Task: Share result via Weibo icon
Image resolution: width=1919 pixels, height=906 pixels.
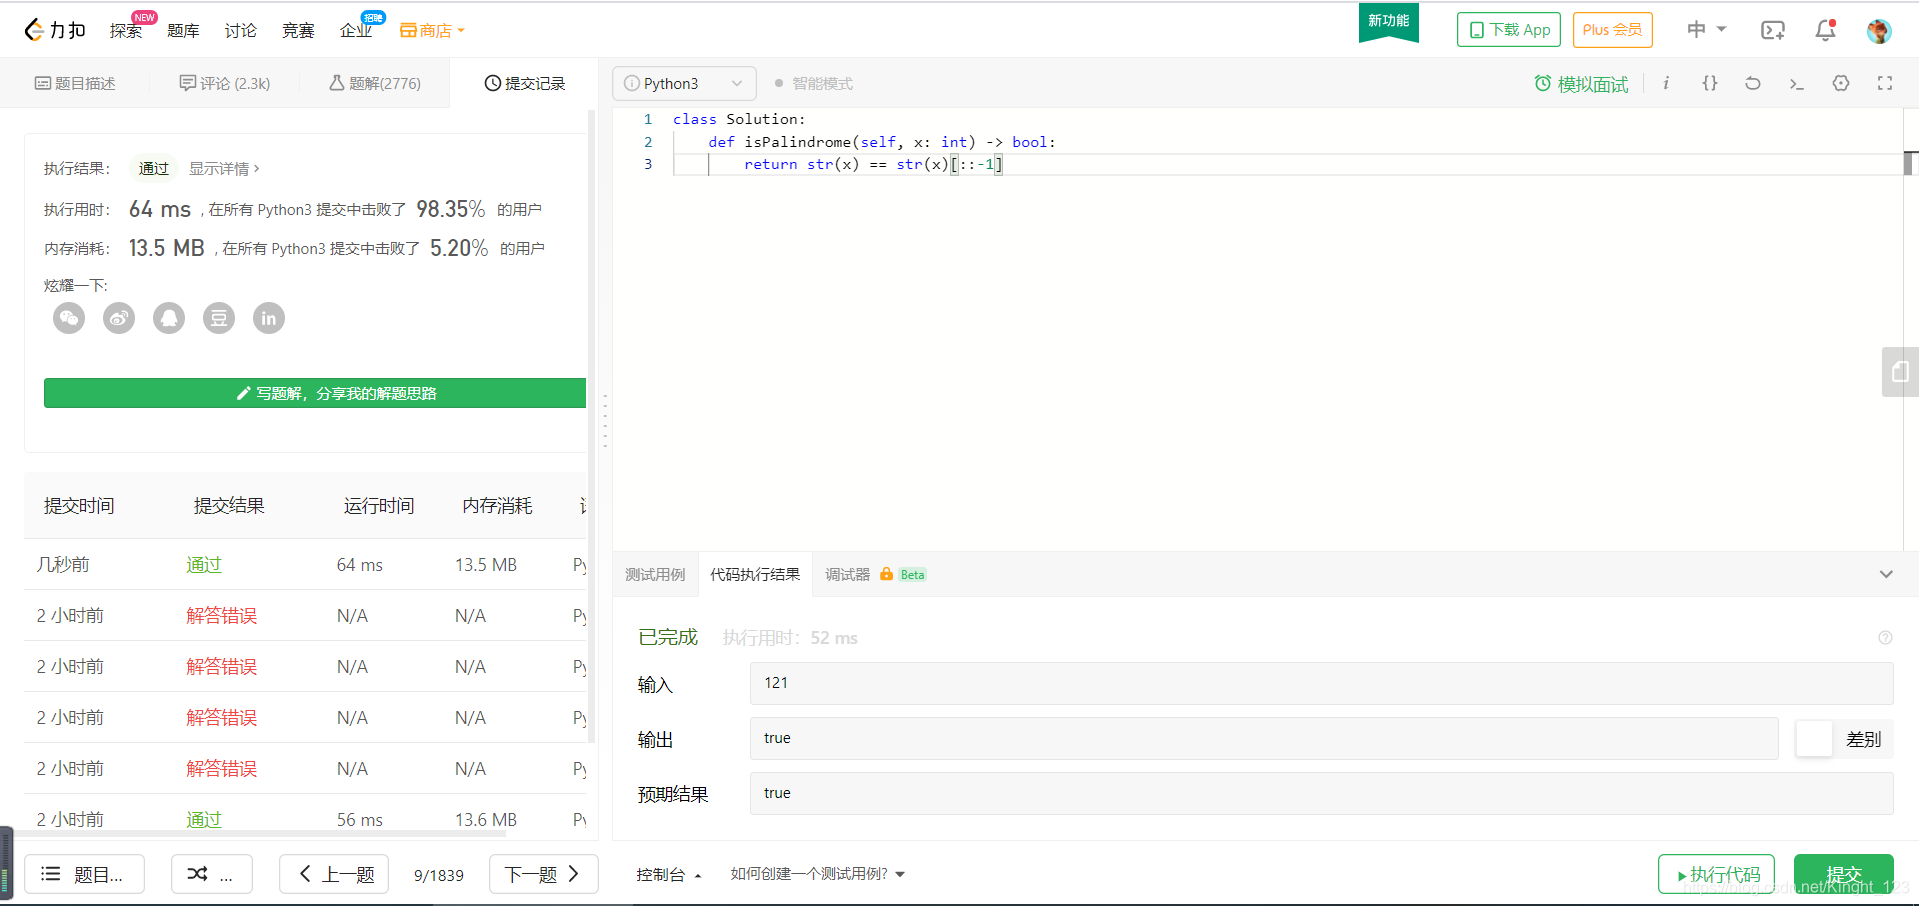Action: (119, 318)
